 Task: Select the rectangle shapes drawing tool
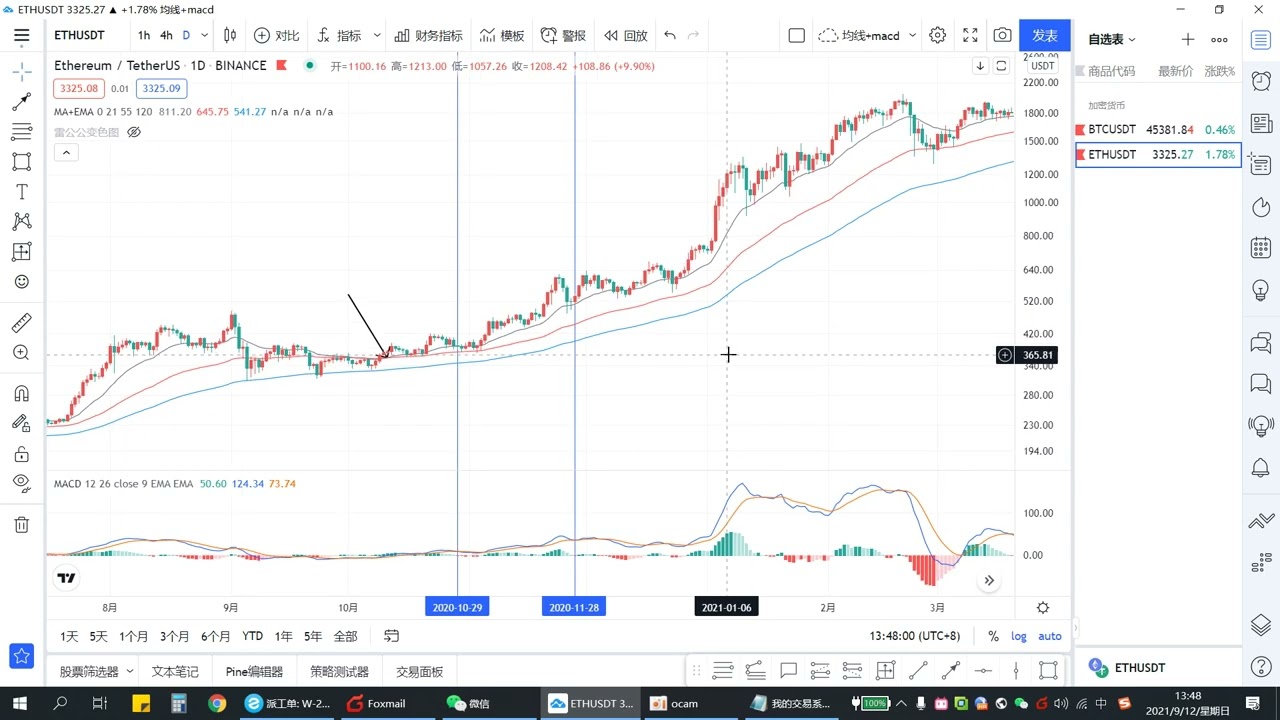pos(21,162)
